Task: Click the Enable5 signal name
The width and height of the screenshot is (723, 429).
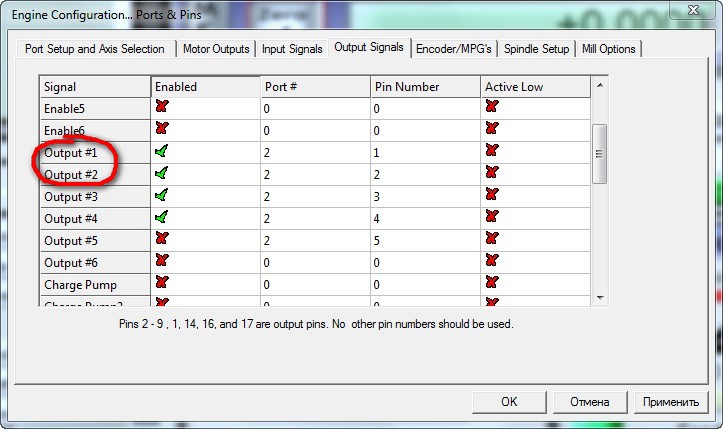Action: coord(64,109)
